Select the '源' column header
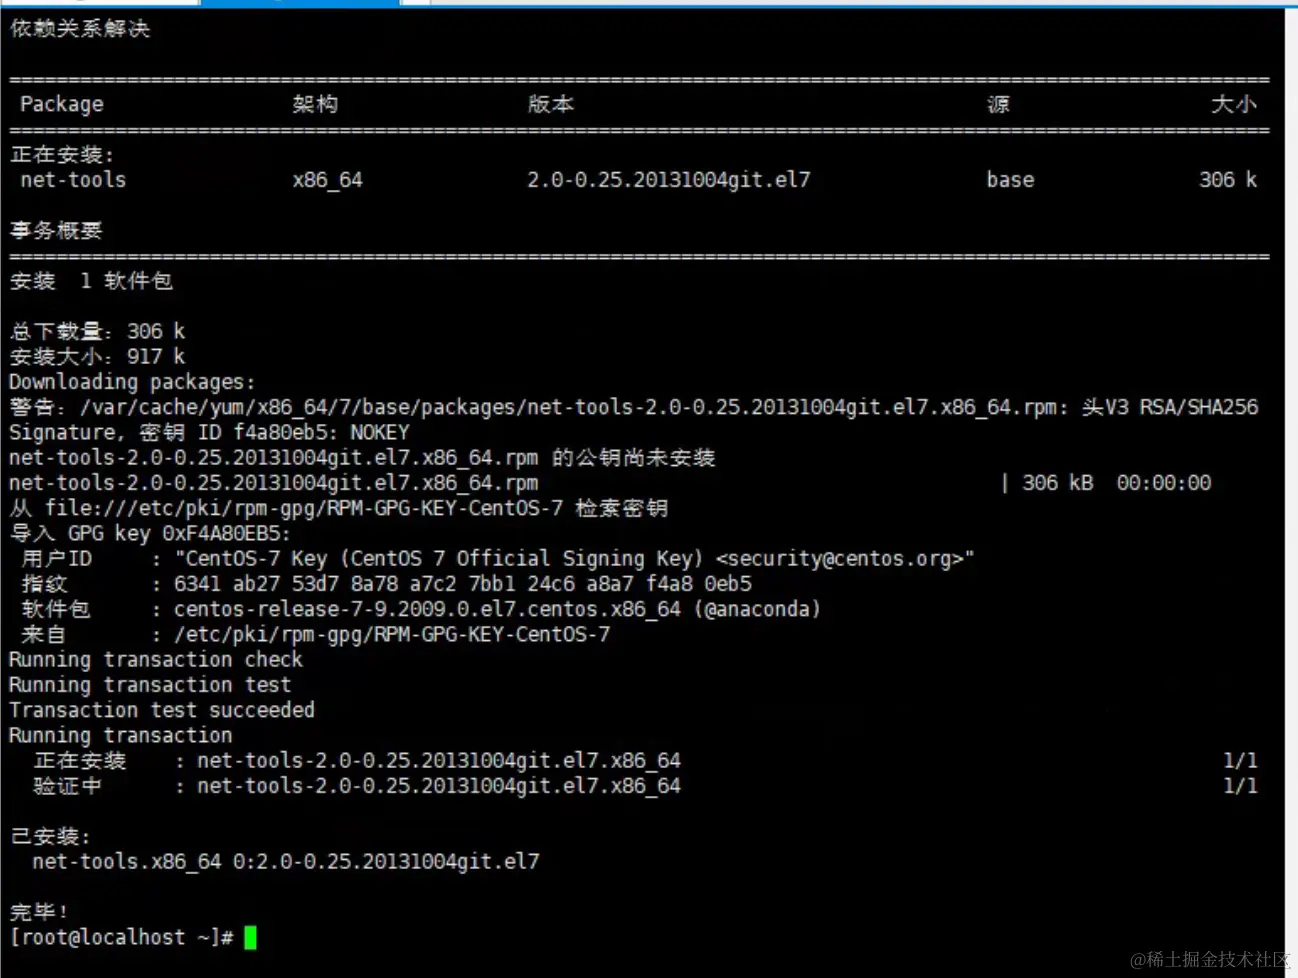 tap(998, 104)
